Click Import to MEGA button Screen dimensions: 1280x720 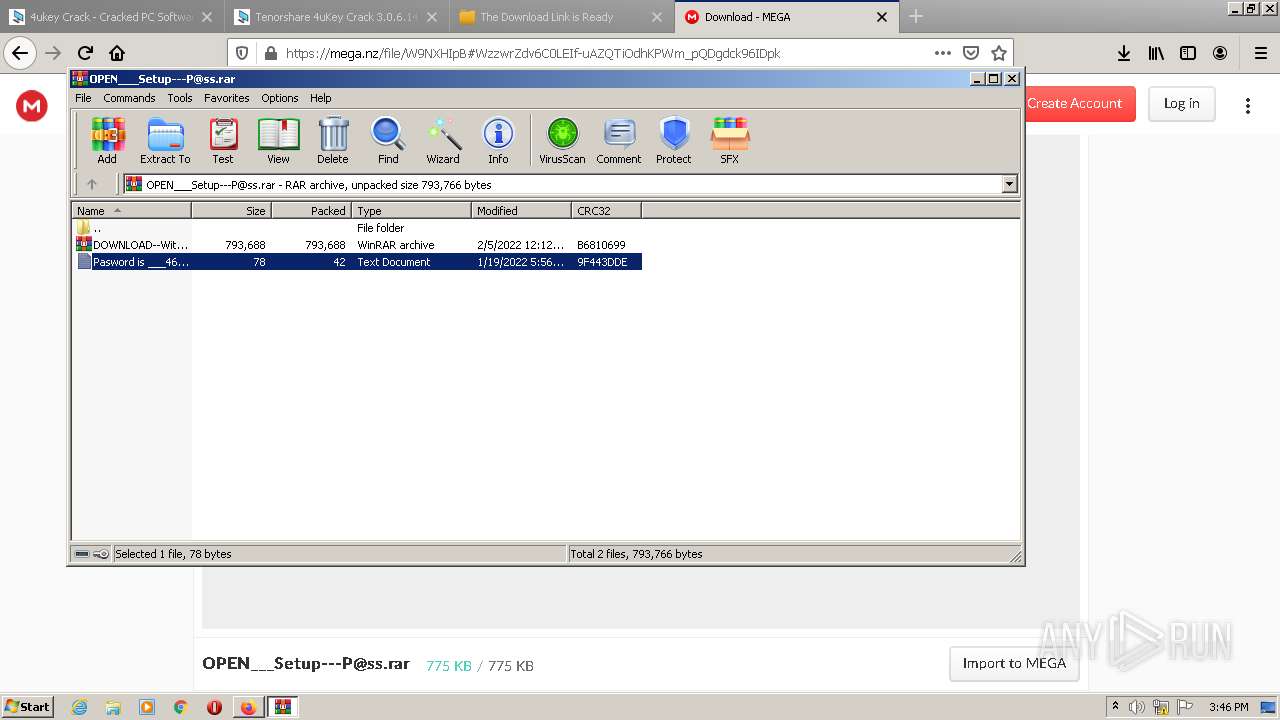pyautogui.click(x=1014, y=663)
